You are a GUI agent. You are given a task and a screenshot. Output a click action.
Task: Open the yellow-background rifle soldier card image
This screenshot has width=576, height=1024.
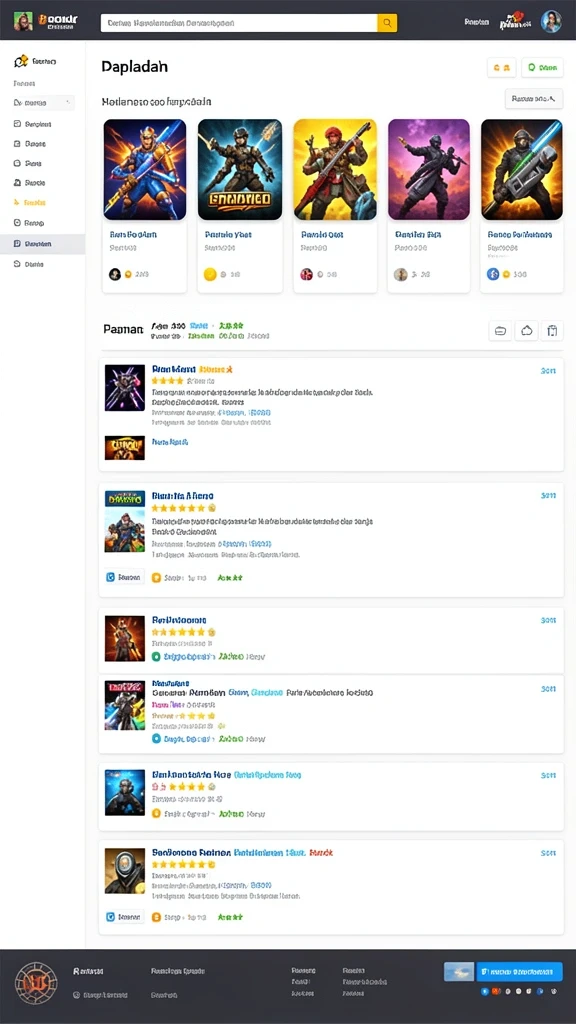[x=335, y=169]
